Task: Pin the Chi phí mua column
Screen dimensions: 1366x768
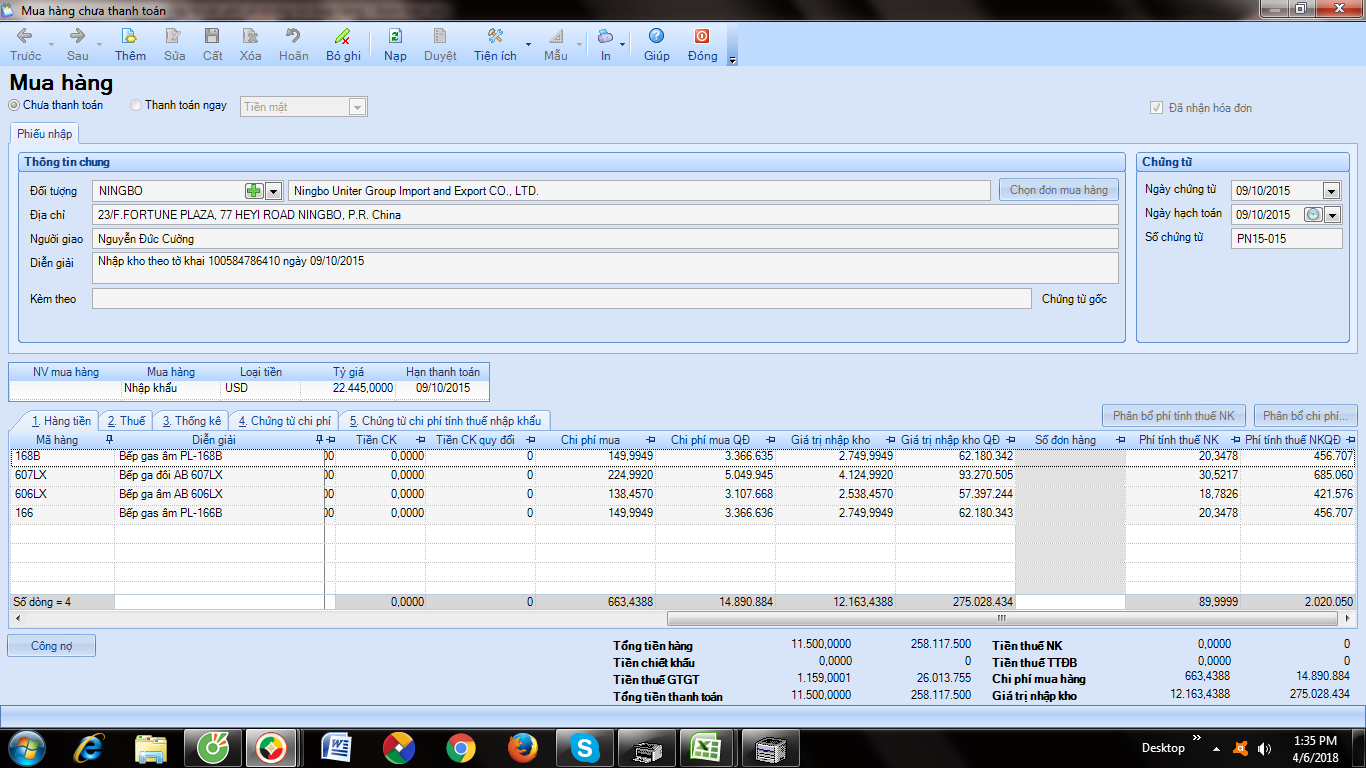Action: click(650, 440)
